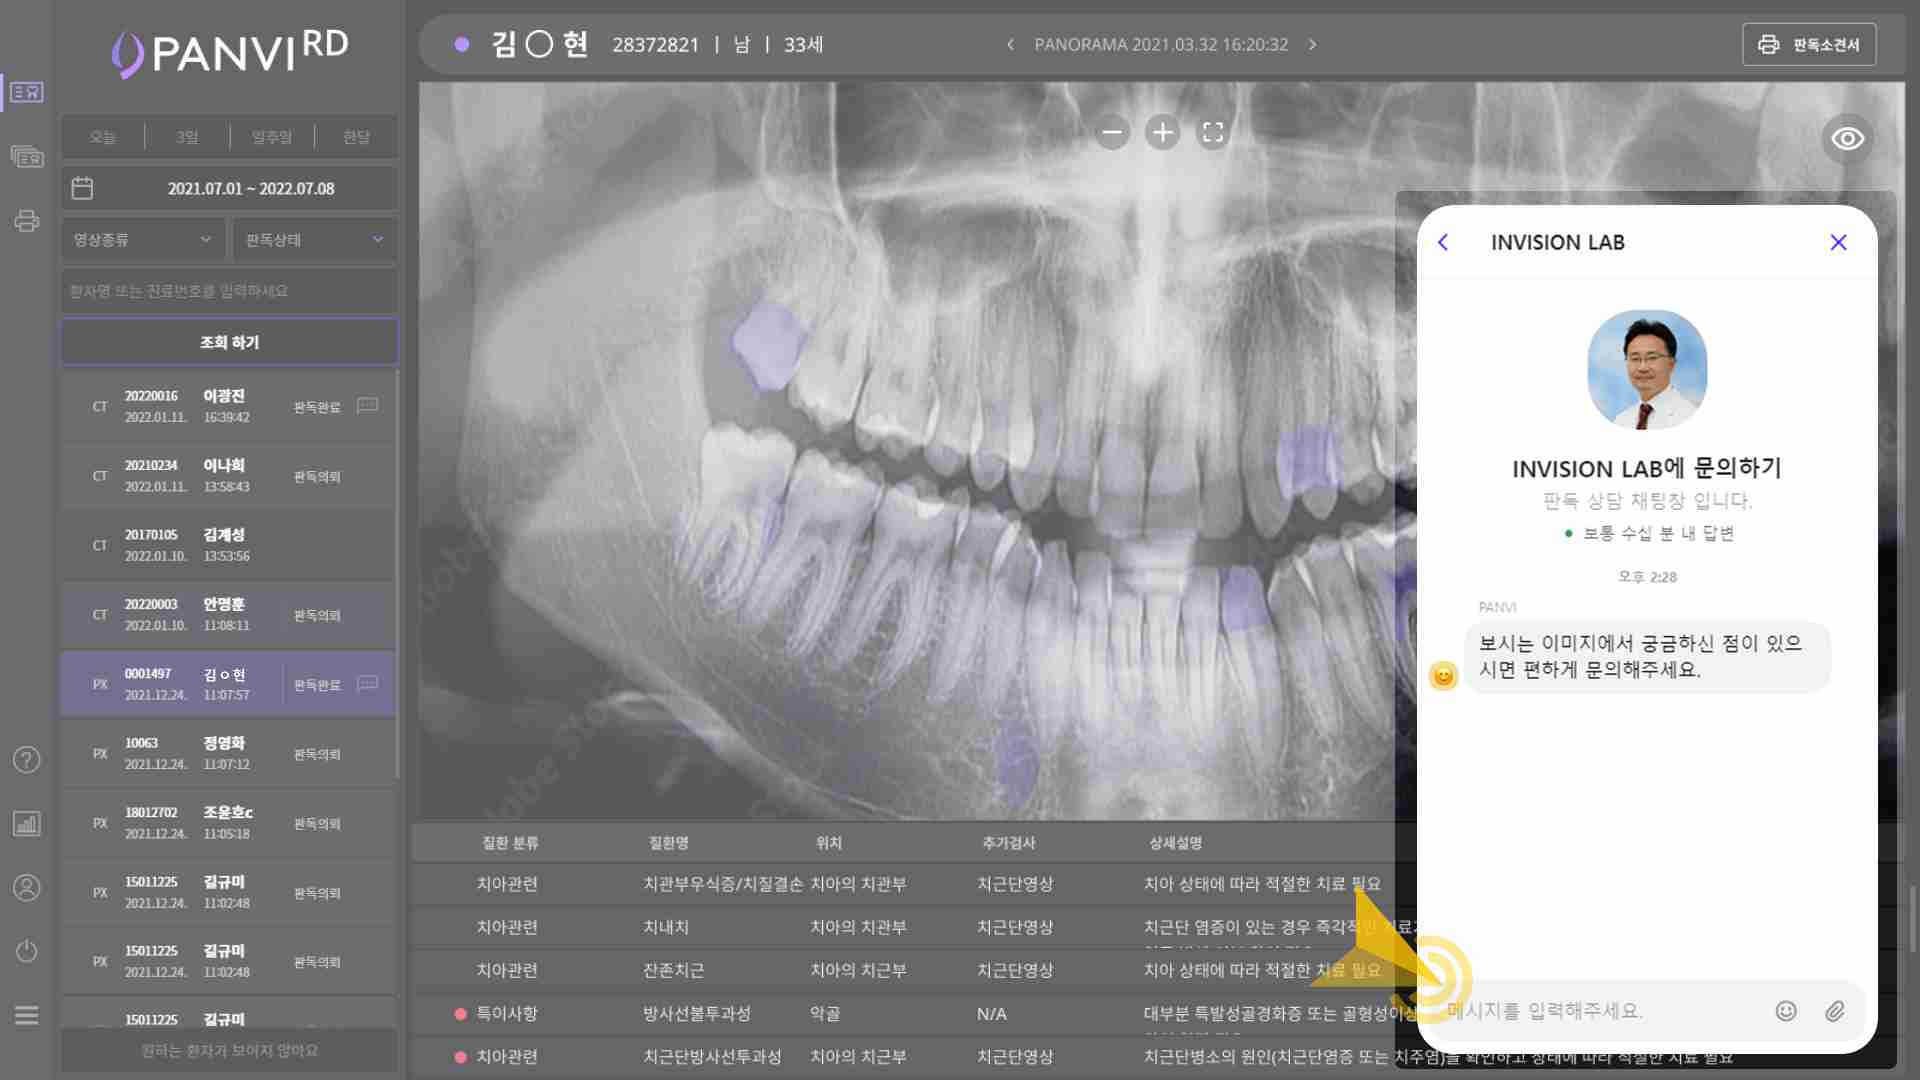Screen dimensions: 1920x1080
Task: Click the PANVI RD logo
Action: 230,52
